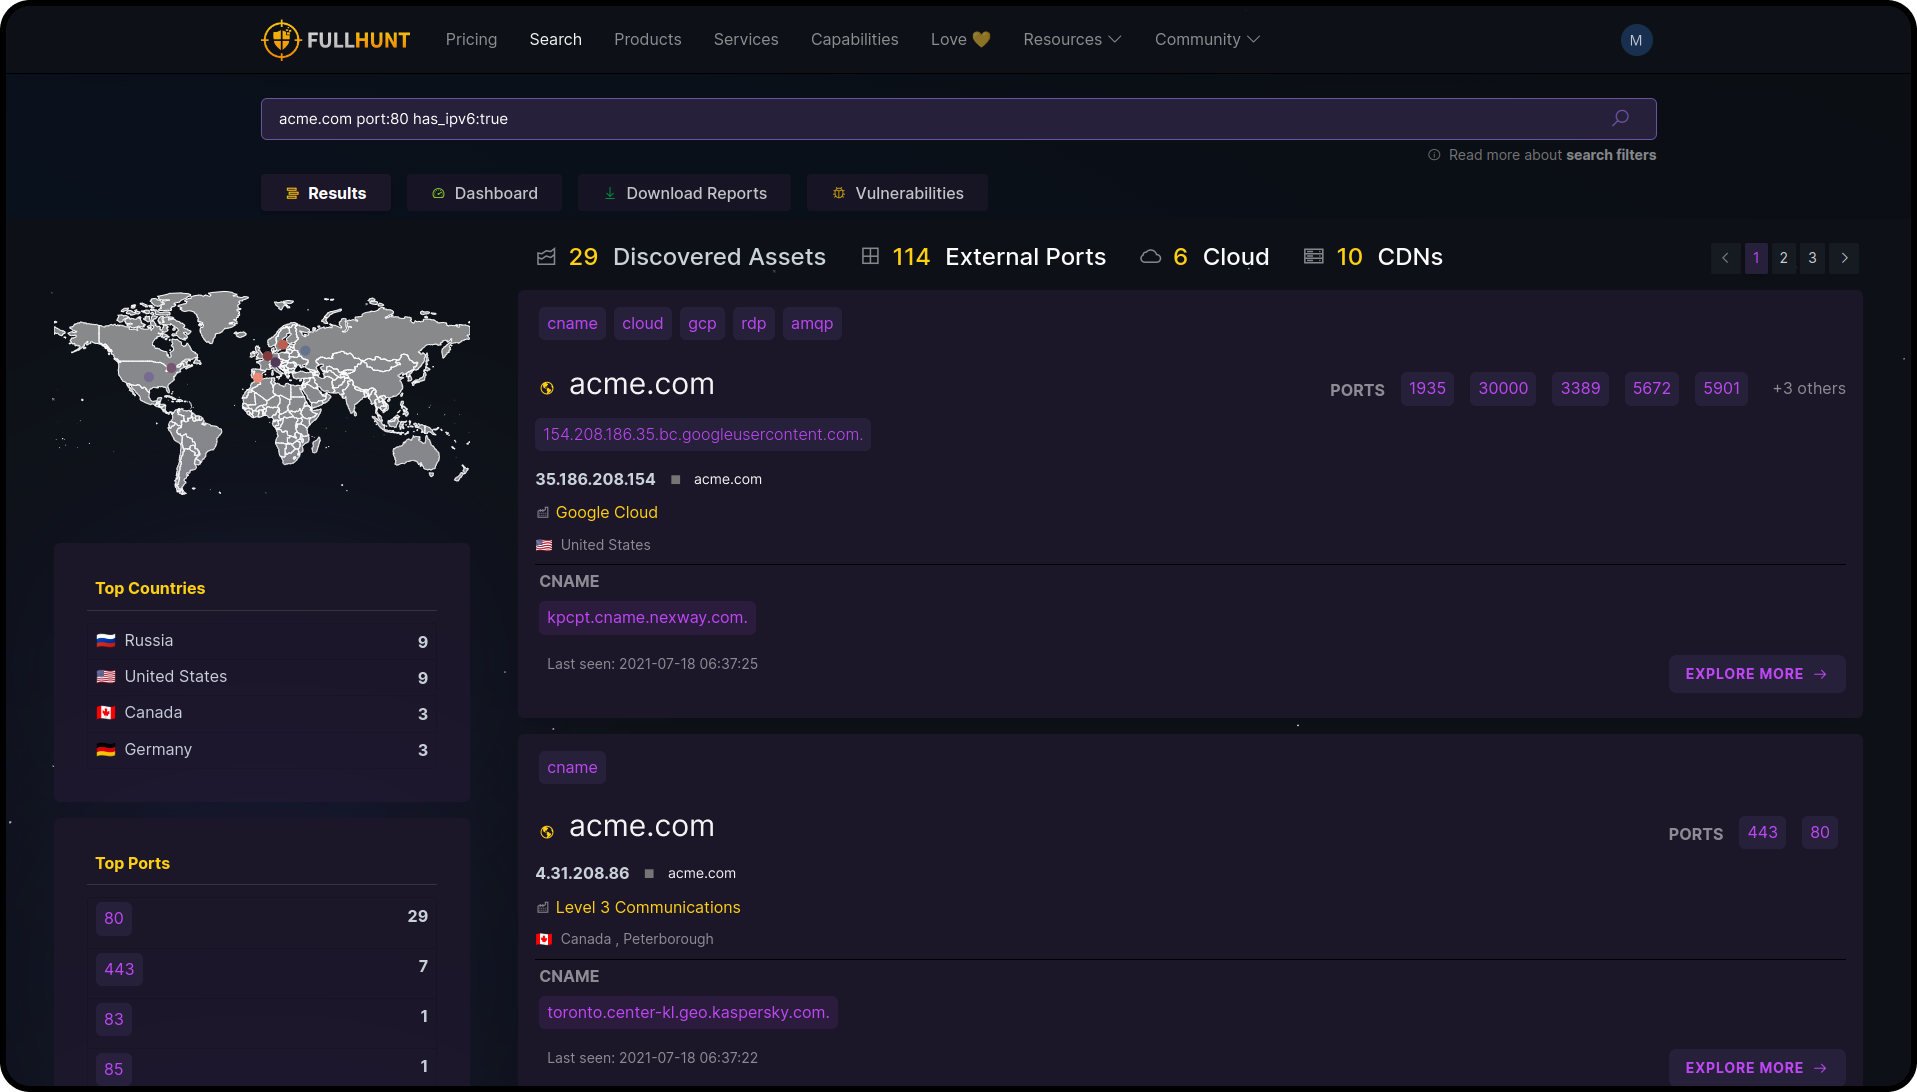
Task: Click the cname tag on second result
Action: pos(572,768)
